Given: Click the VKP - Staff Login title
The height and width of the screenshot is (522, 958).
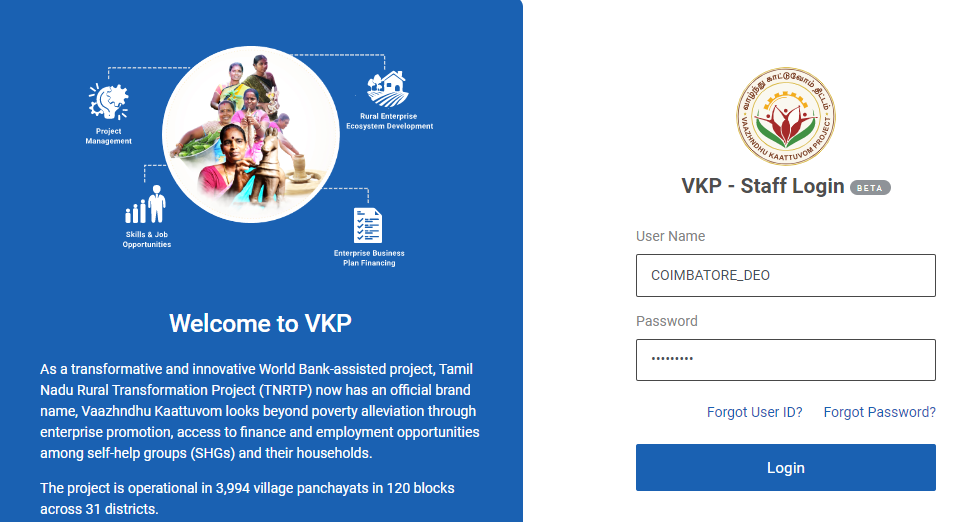Looking at the screenshot, I should (762, 187).
